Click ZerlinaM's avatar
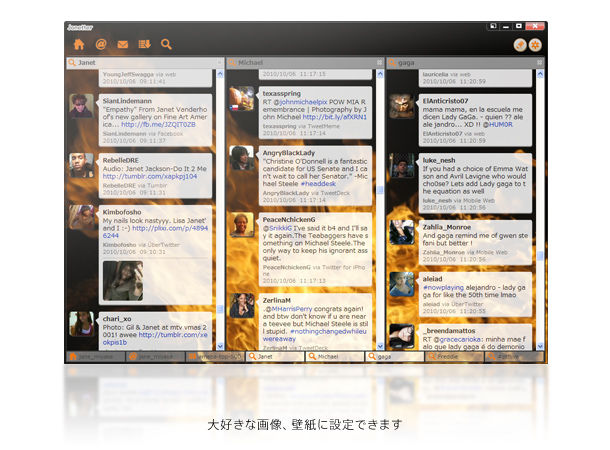 (x=242, y=305)
